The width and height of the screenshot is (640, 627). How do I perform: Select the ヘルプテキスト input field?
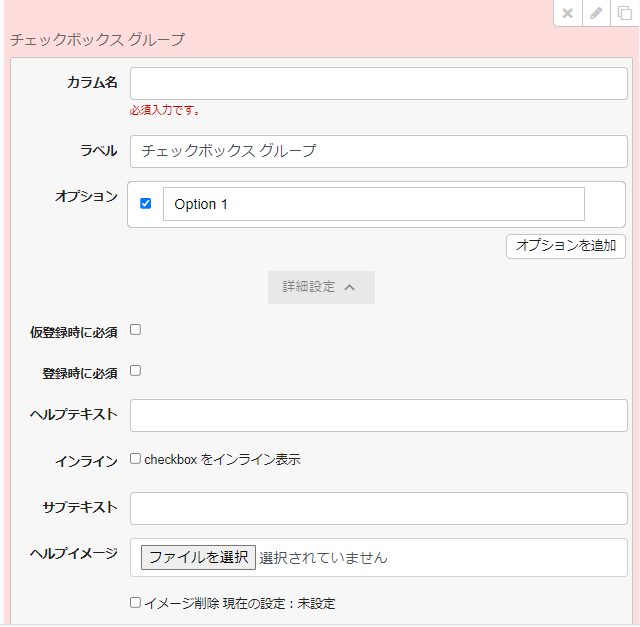tap(378, 415)
